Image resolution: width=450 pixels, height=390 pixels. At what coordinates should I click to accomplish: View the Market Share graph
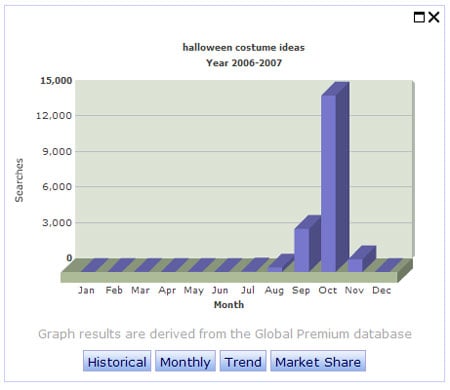click(318, 361)
